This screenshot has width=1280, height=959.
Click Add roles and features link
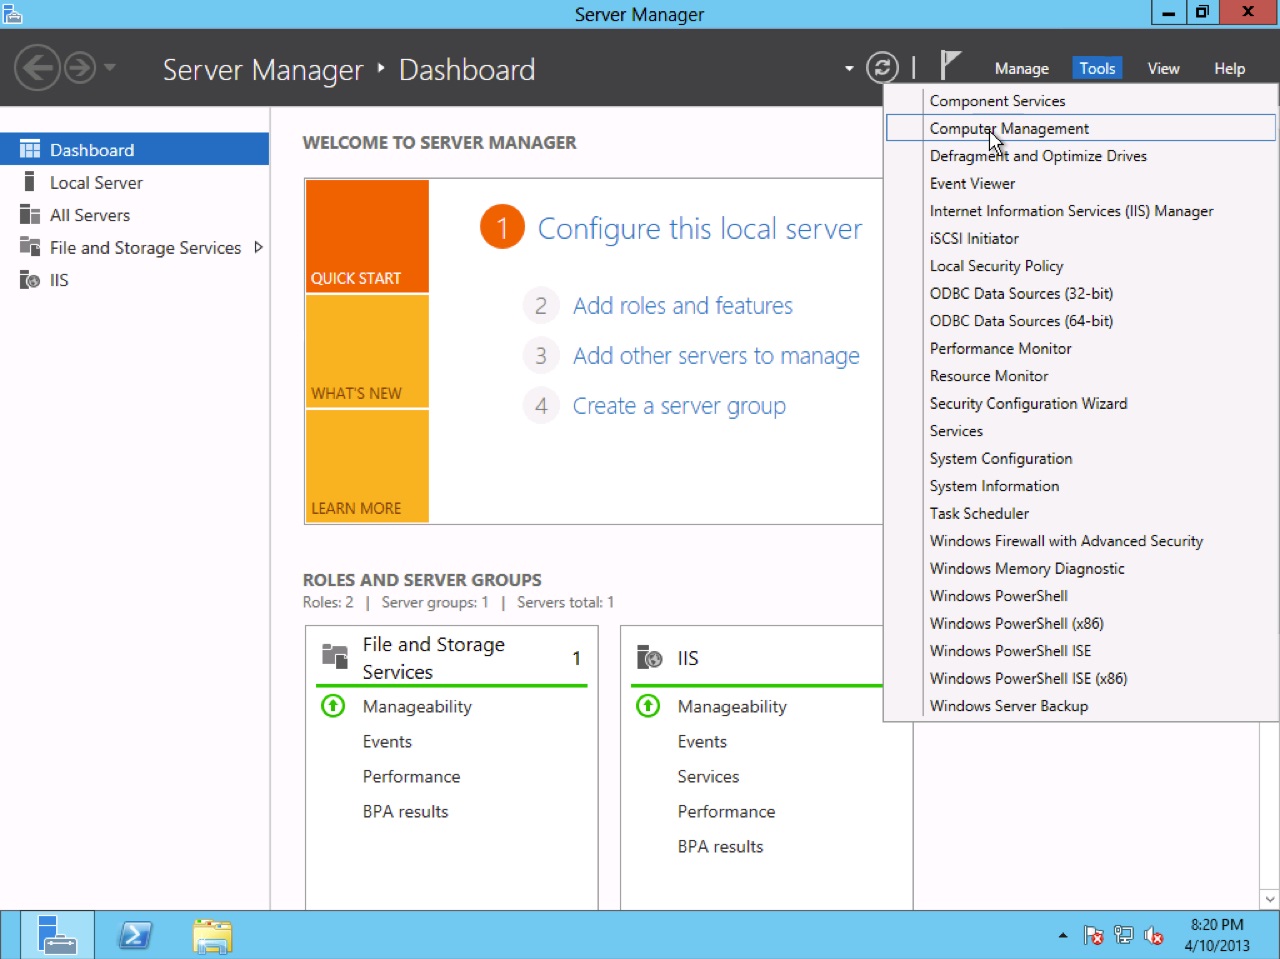[x=682, y=306]
